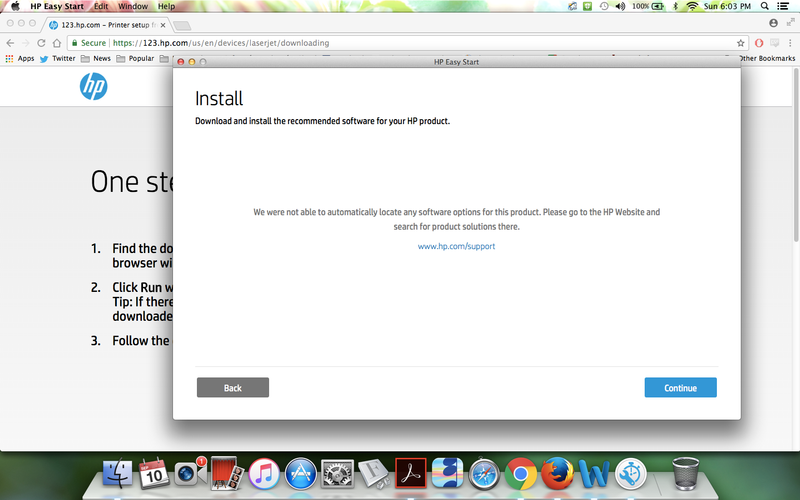Open Finder from the Dock
The height and width of the screenshot is (500, 800).
tap(117, 473)
